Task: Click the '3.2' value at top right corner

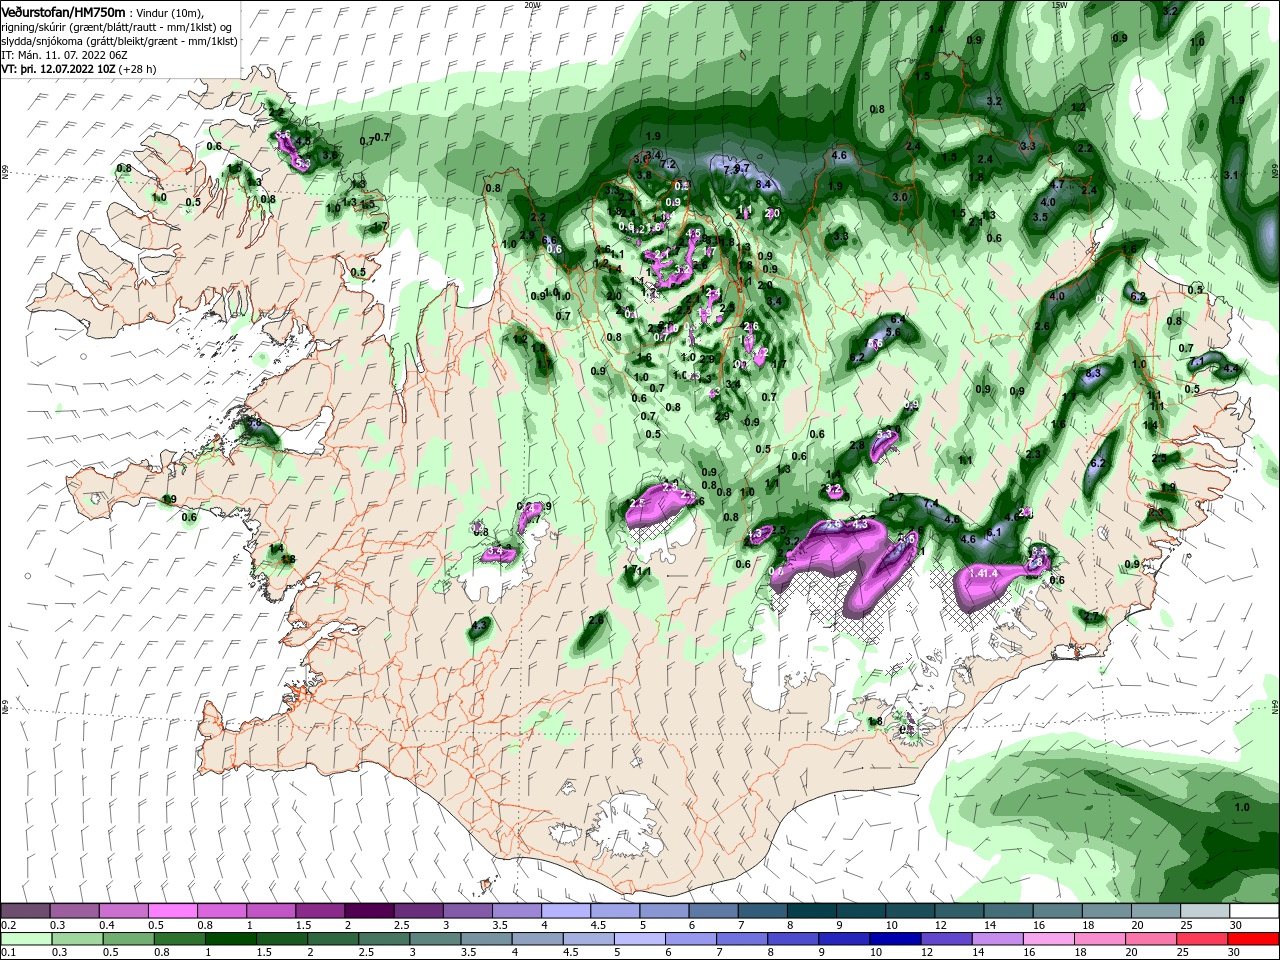Action: pyautogui.click(x=1170, y=11)
